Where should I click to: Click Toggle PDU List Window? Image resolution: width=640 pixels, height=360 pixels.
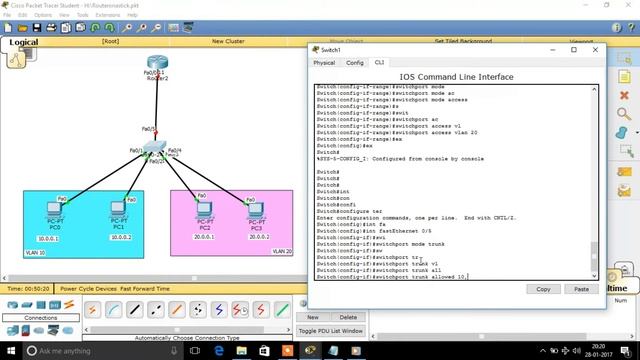[x=331, y=331]
